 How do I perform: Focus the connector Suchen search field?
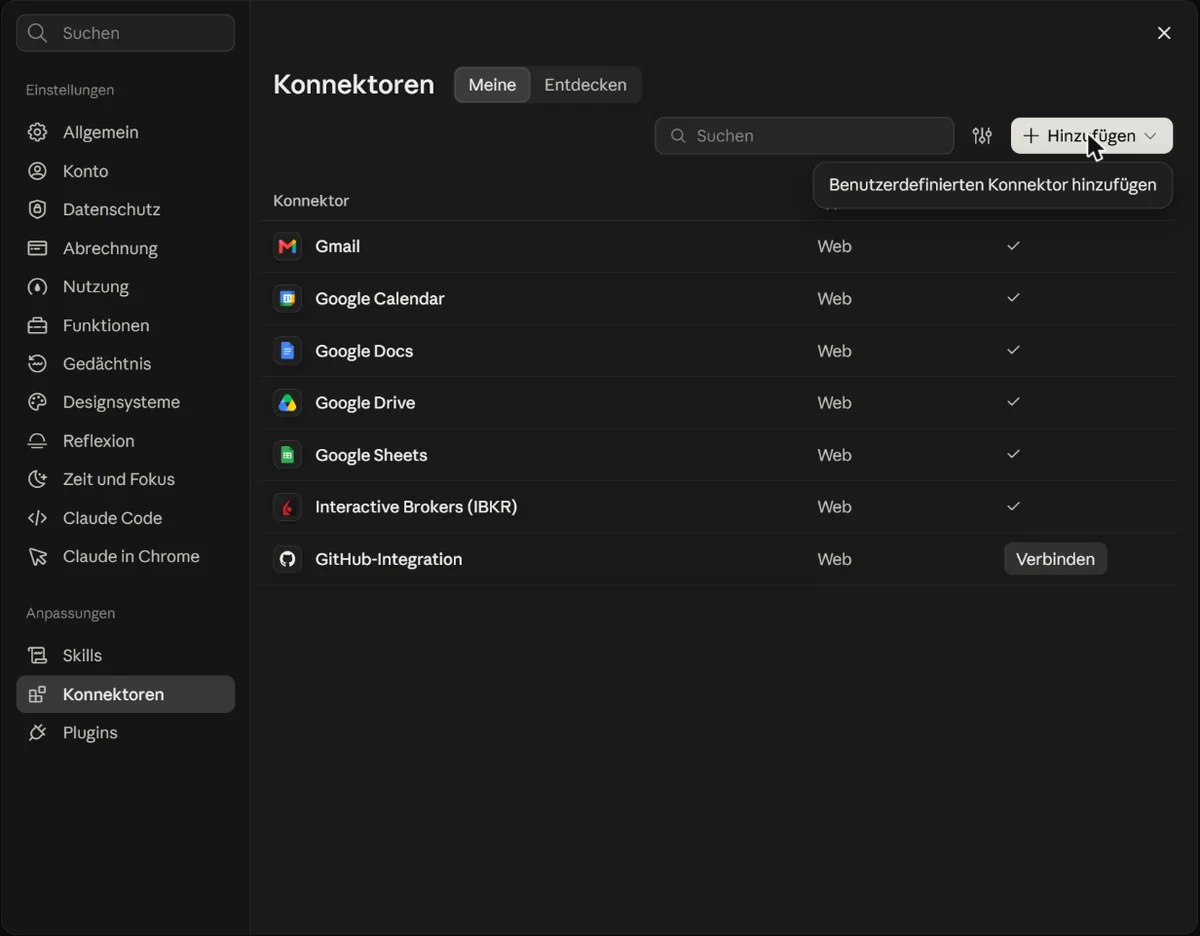804,136
